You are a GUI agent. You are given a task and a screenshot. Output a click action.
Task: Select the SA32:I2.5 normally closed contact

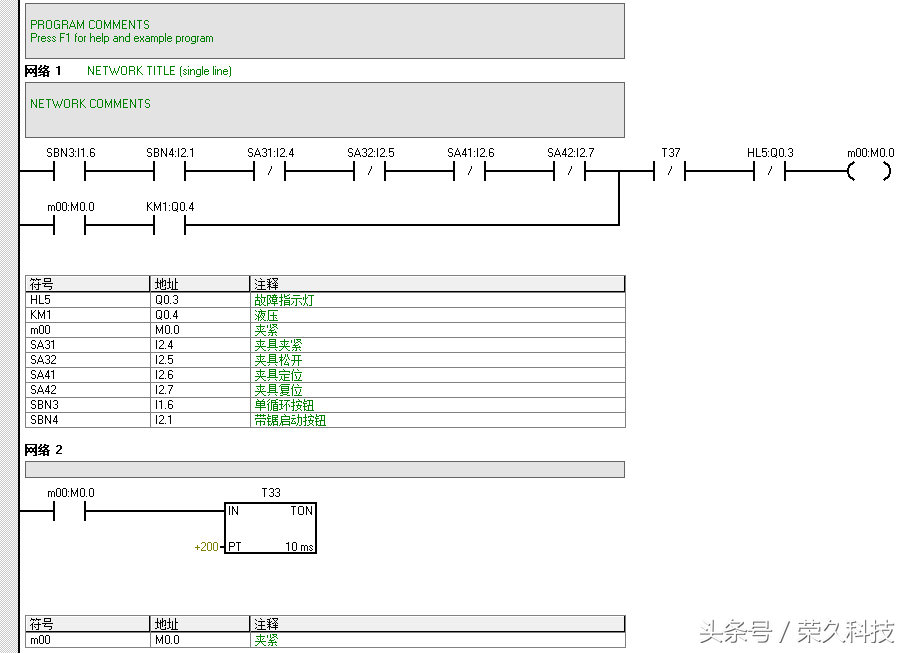(370, 172)
